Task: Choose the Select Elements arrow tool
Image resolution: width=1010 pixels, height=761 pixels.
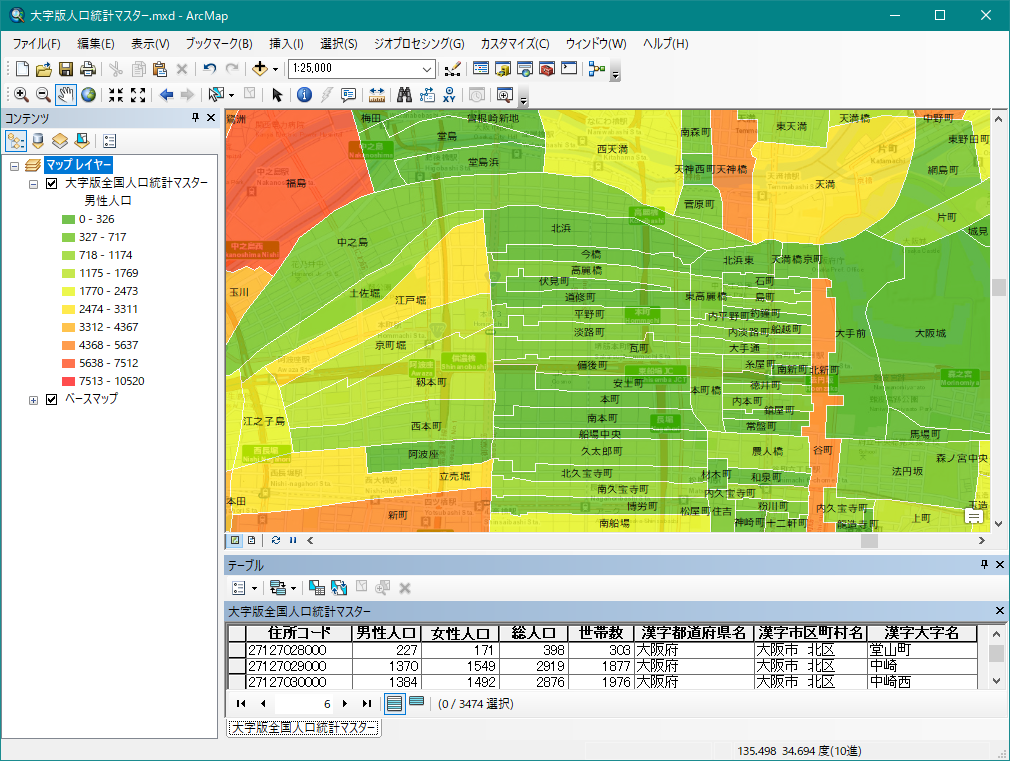Action: pos(277,95)
